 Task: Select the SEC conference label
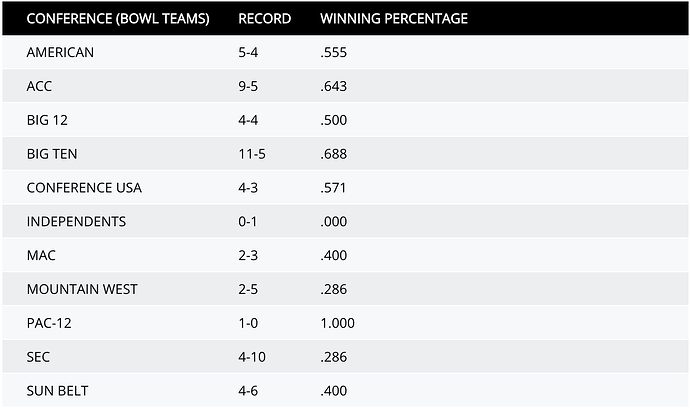coord(38,357)
